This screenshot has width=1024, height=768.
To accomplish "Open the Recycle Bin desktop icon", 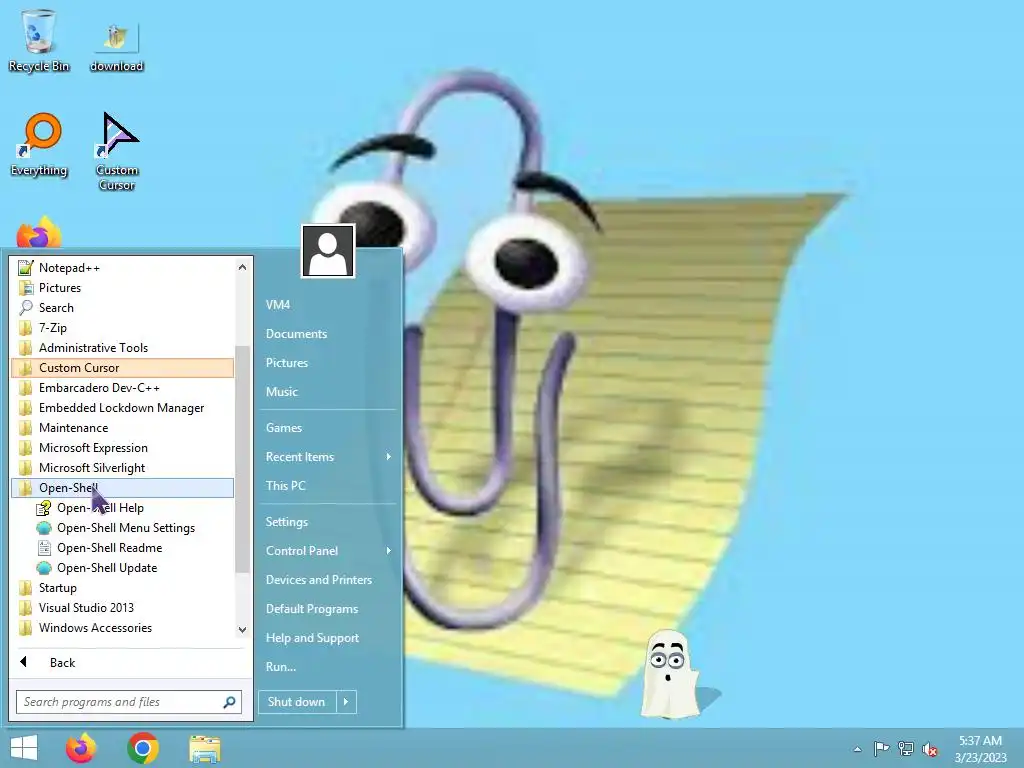I will [x=39, y=40].
